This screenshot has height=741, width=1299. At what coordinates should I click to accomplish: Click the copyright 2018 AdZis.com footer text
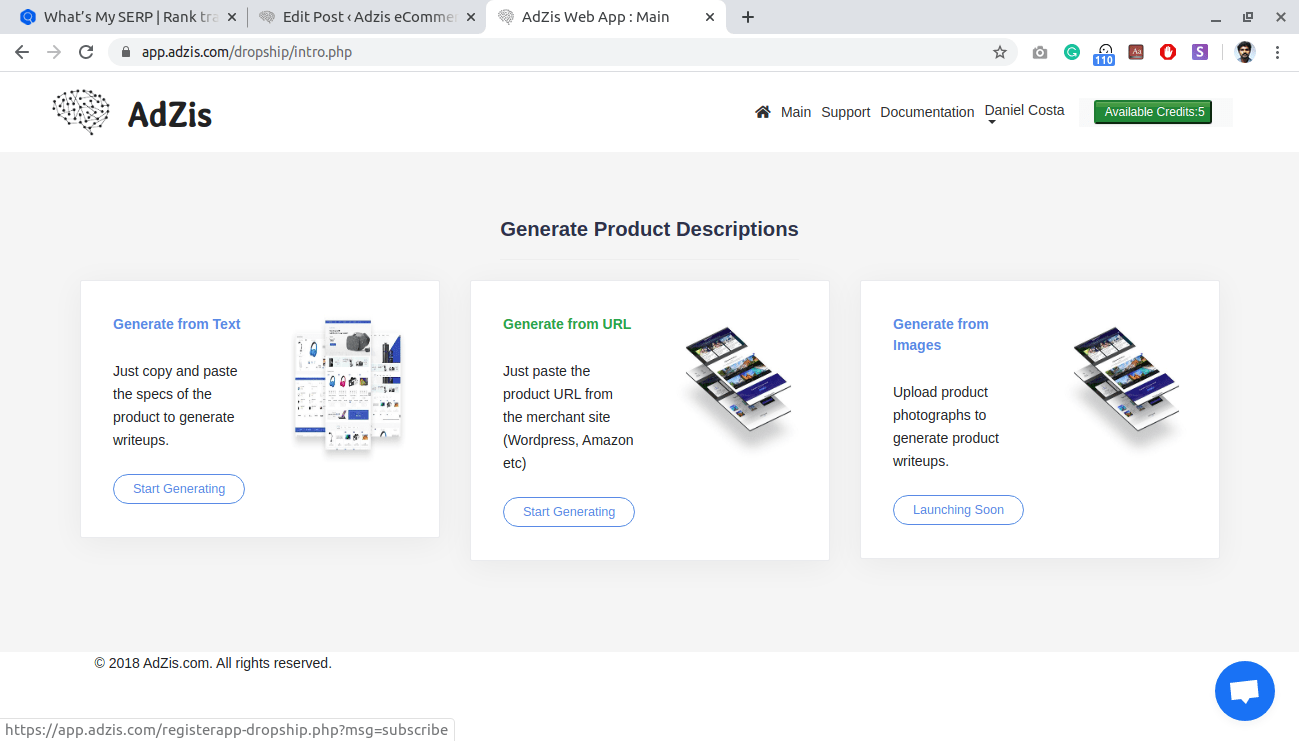pyautogui.click(x=213, y=663)
